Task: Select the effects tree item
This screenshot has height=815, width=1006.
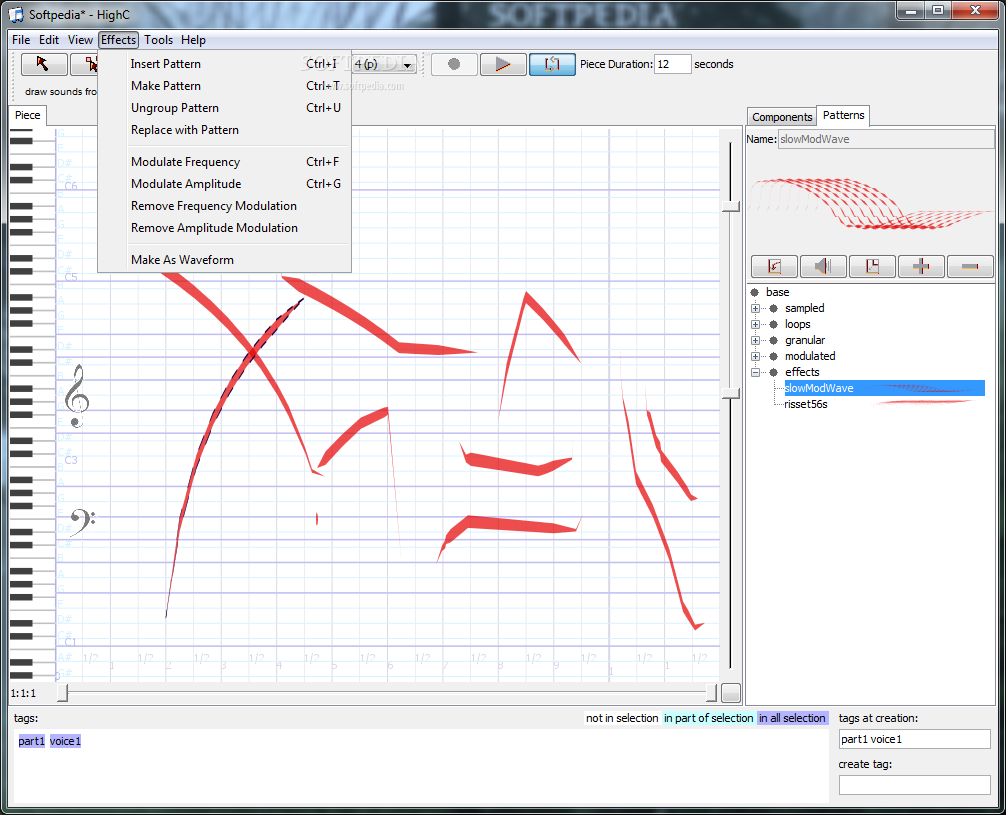Action: tap(802, 372)
